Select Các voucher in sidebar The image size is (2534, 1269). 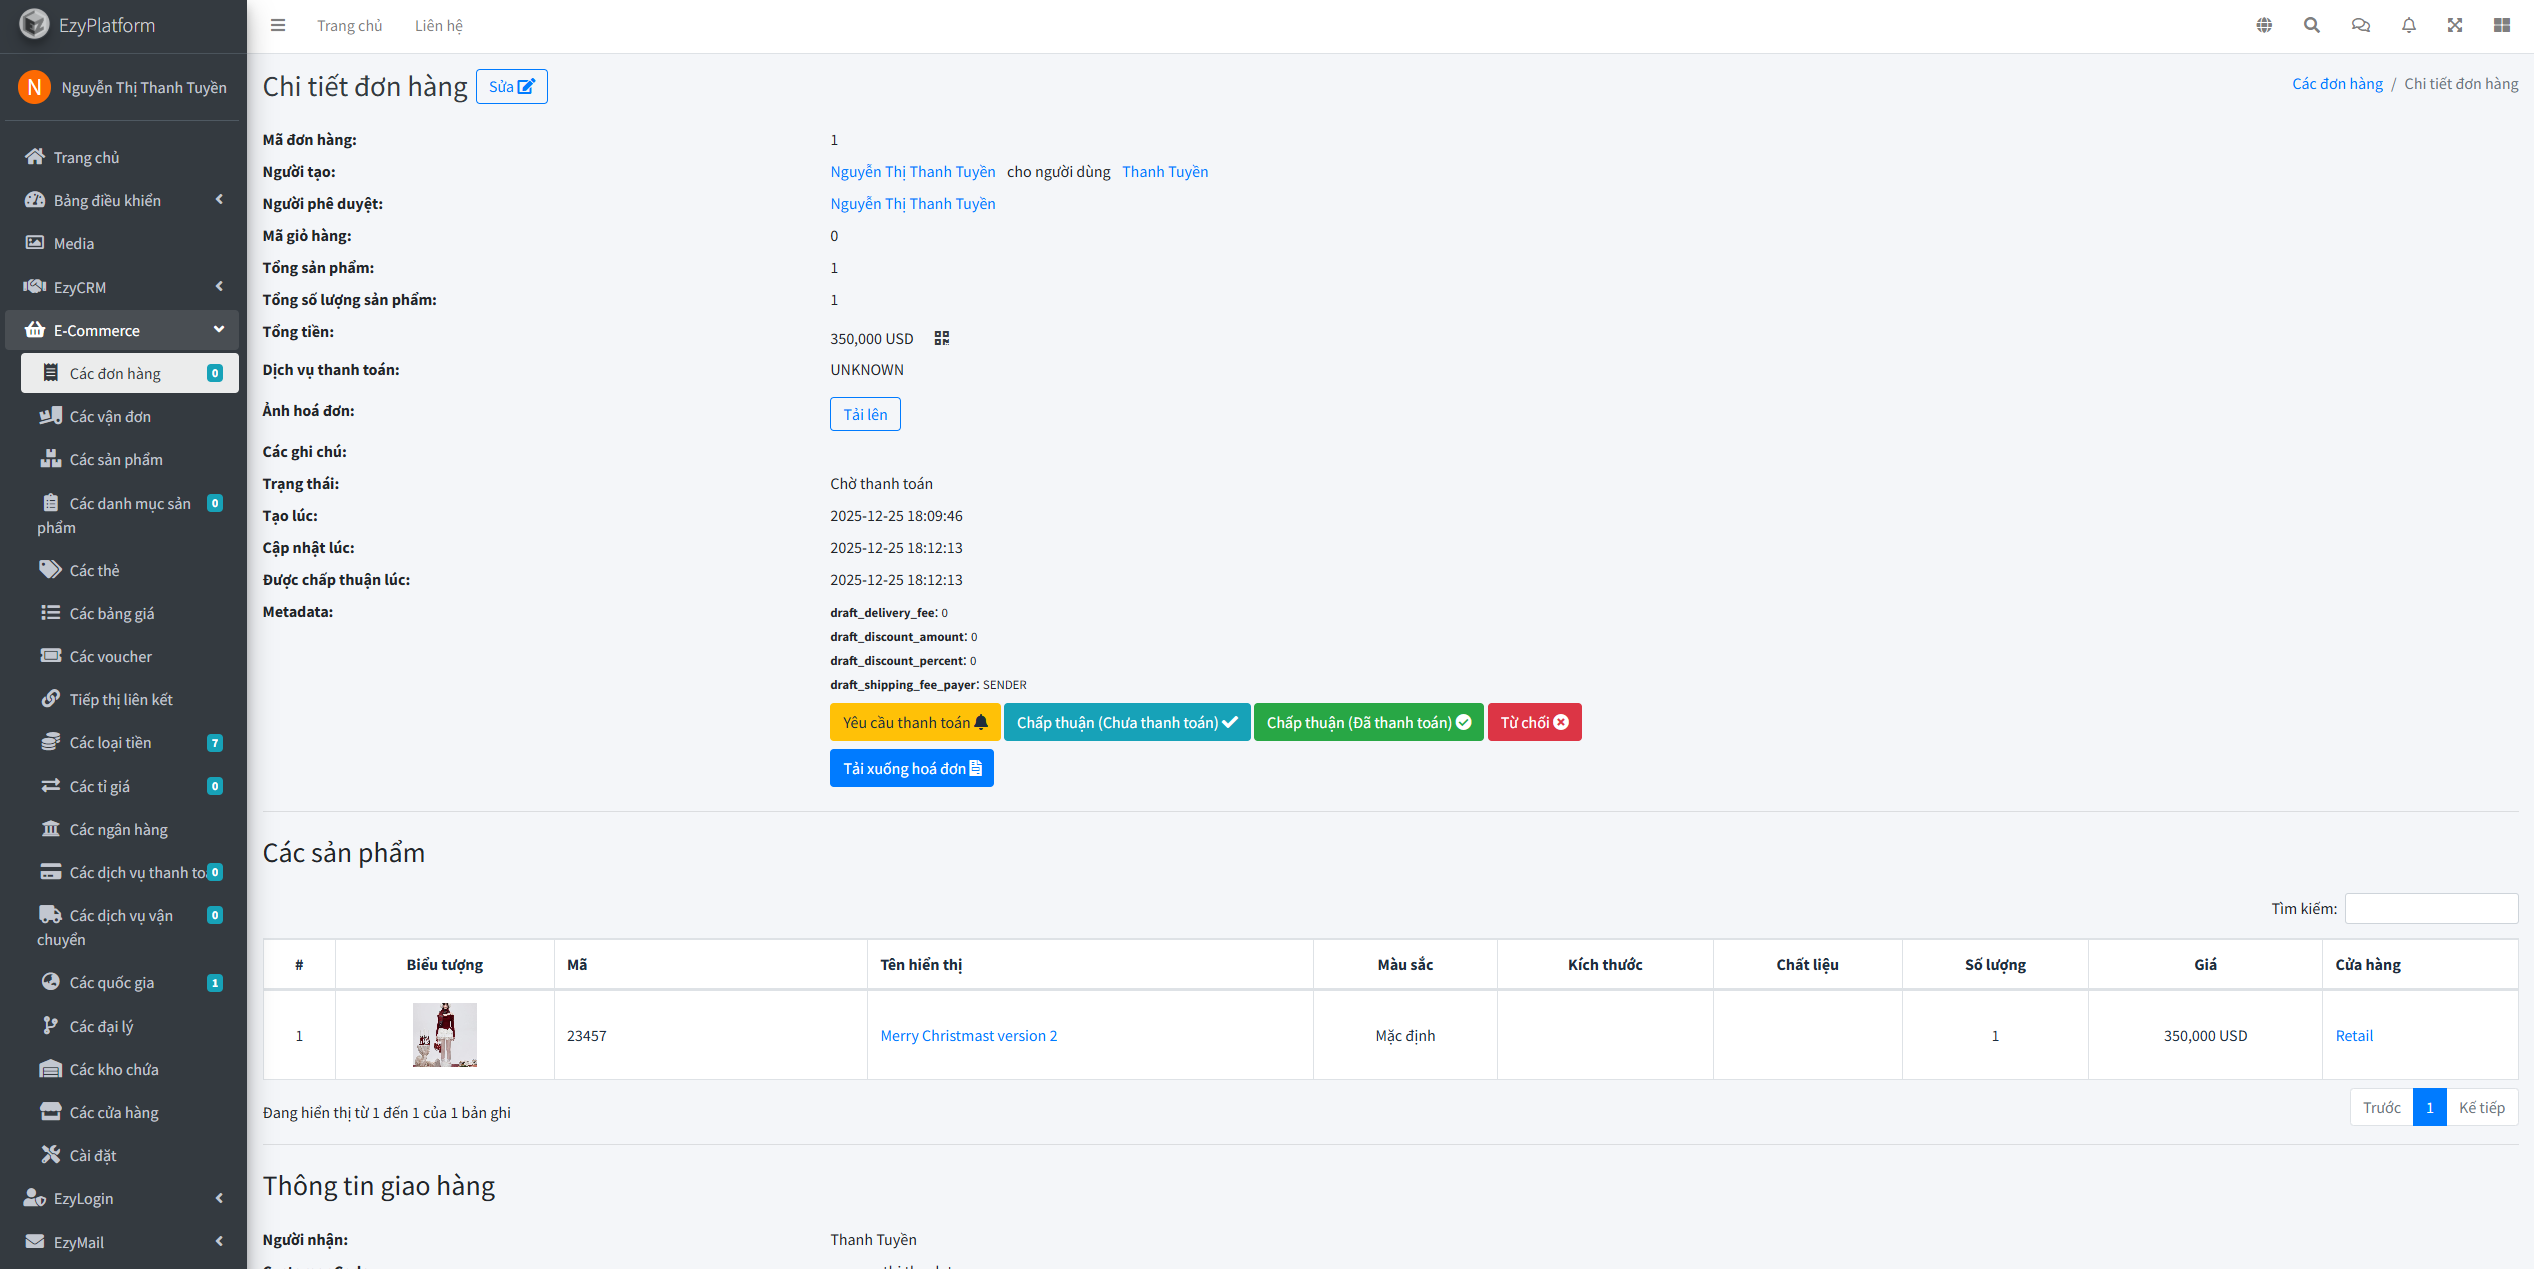click(111, 657)
